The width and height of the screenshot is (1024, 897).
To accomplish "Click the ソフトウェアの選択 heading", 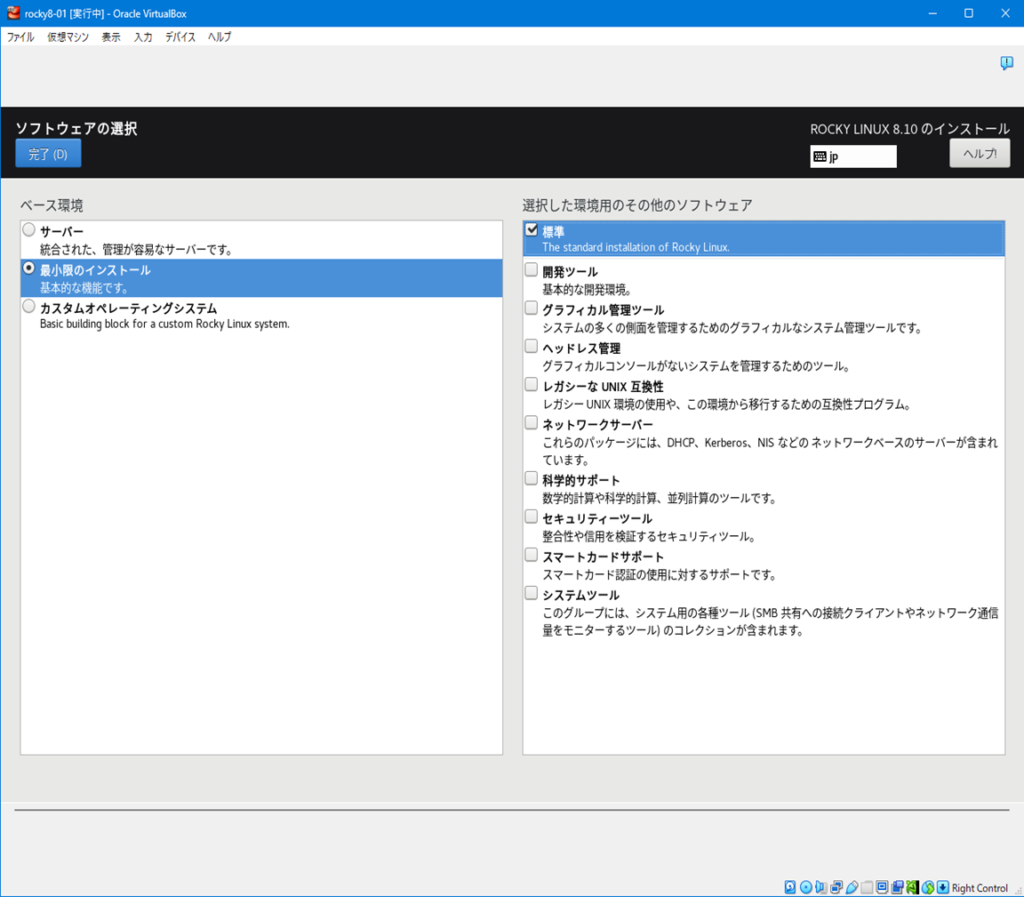I will coord(76,129).
